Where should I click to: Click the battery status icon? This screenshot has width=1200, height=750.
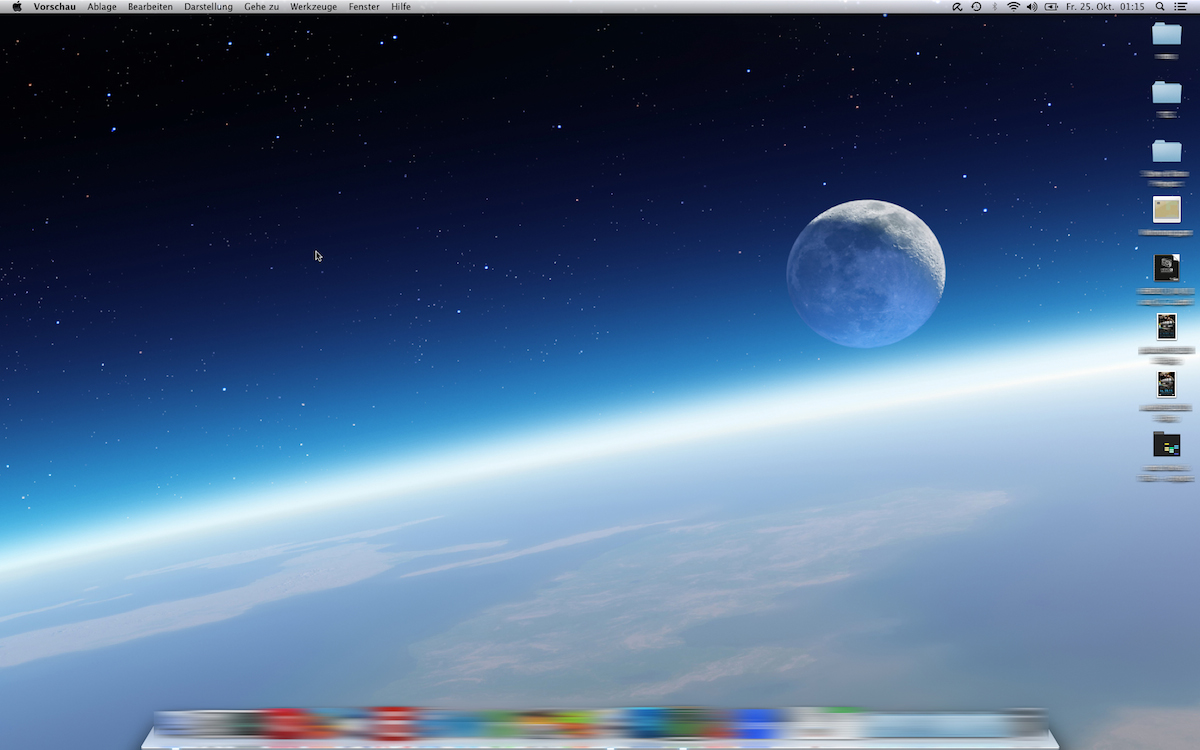1051,7
